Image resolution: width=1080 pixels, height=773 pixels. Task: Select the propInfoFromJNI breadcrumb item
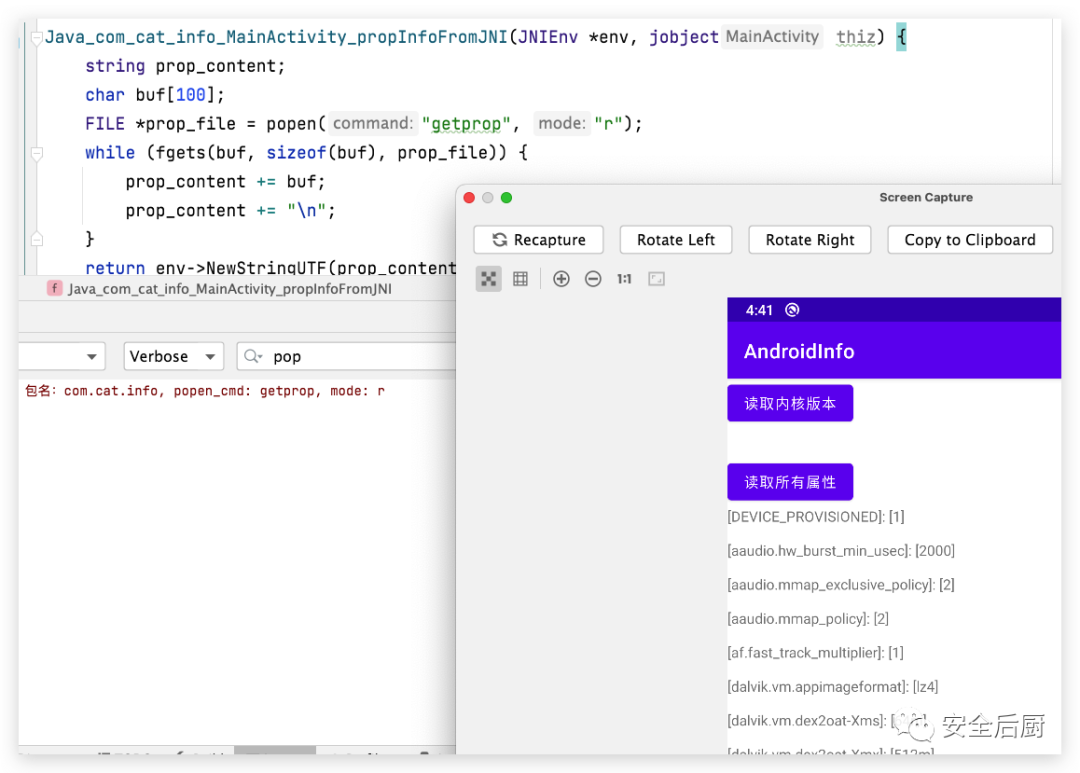pyautogui.click(x=229, y=289)
